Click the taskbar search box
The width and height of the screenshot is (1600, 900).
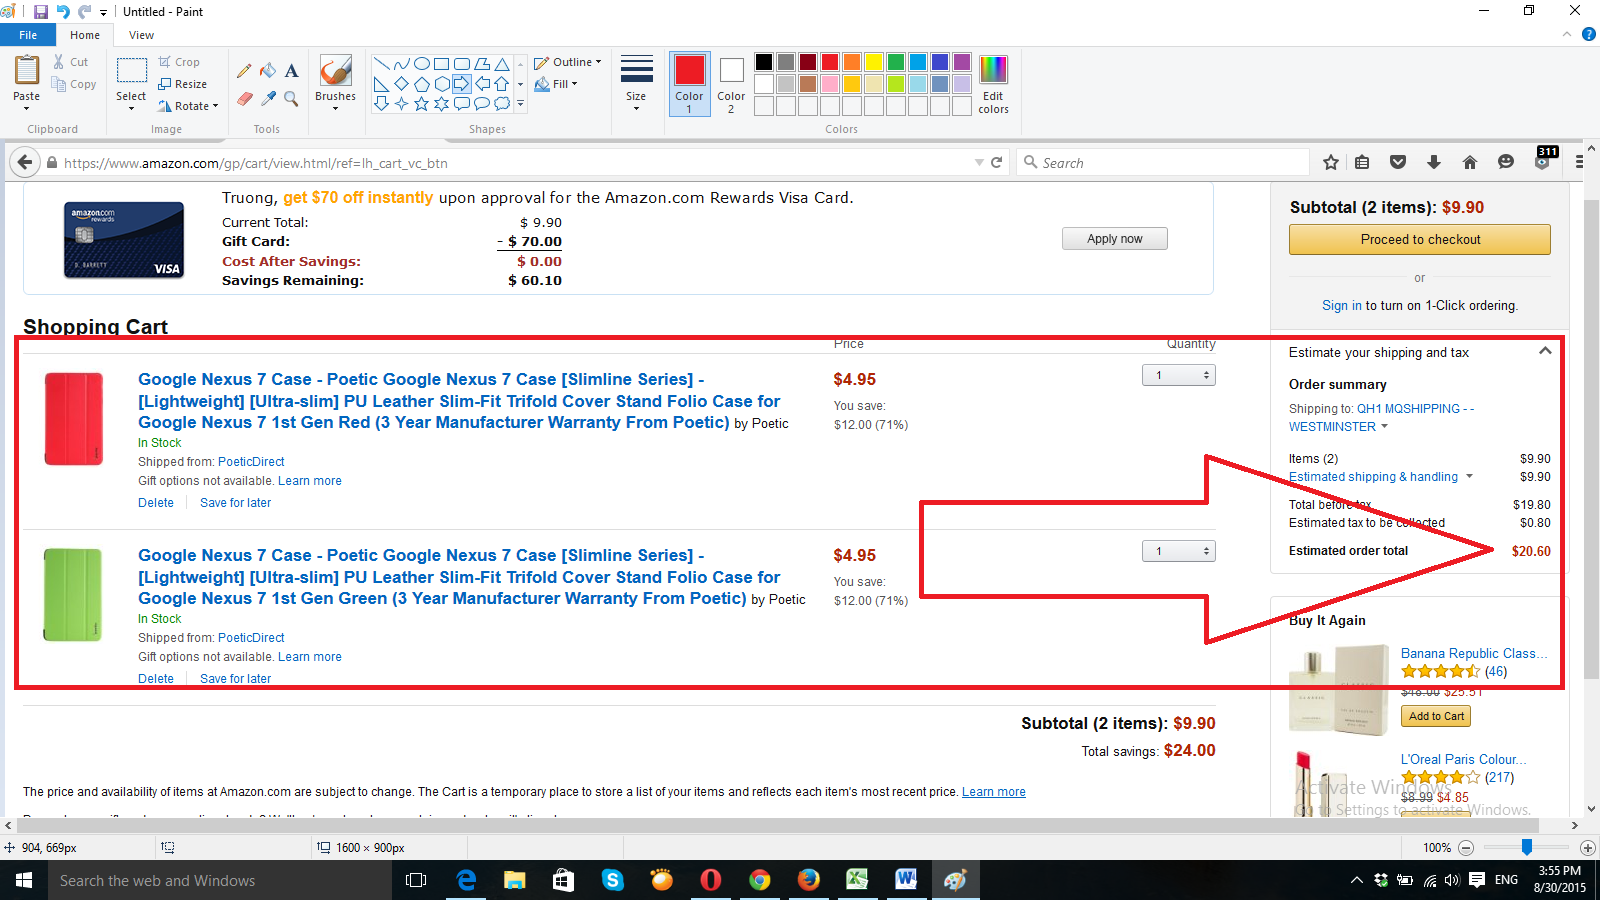coord(220,880)
